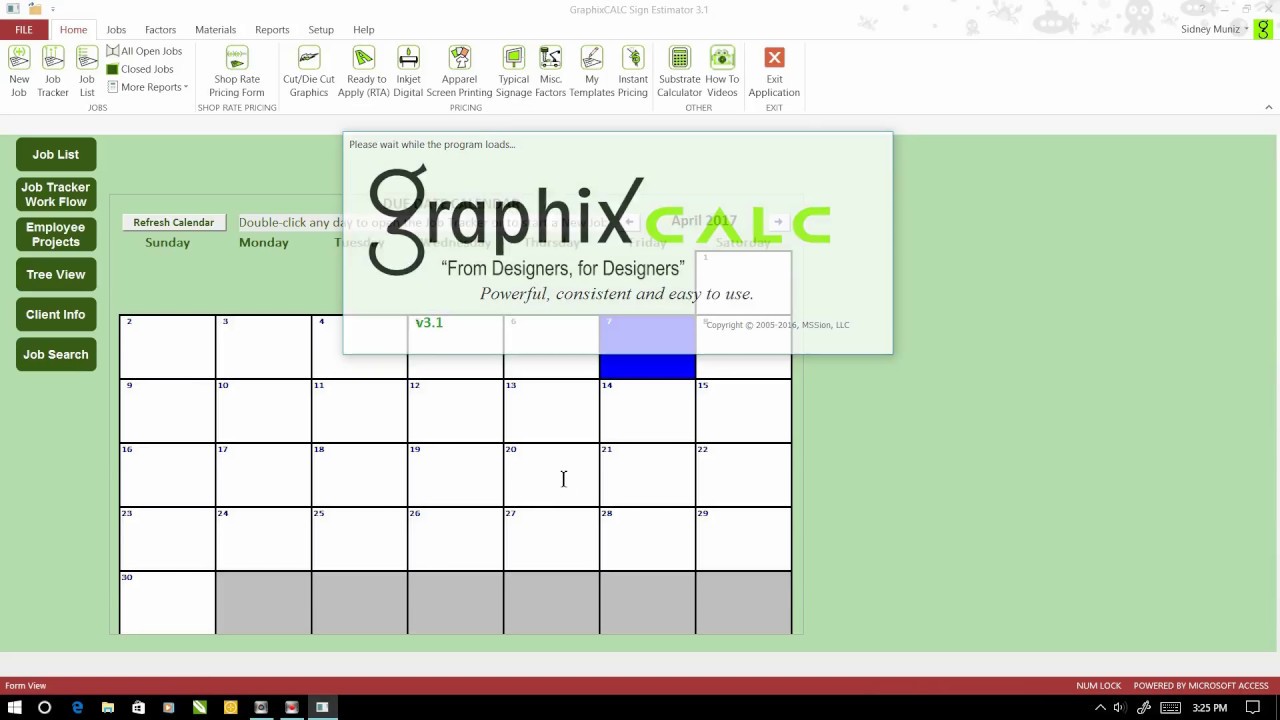The image size is (1280, 720).
Task: Open the Shop Rate Pricing Form
Action: click(x=237, y=72)
